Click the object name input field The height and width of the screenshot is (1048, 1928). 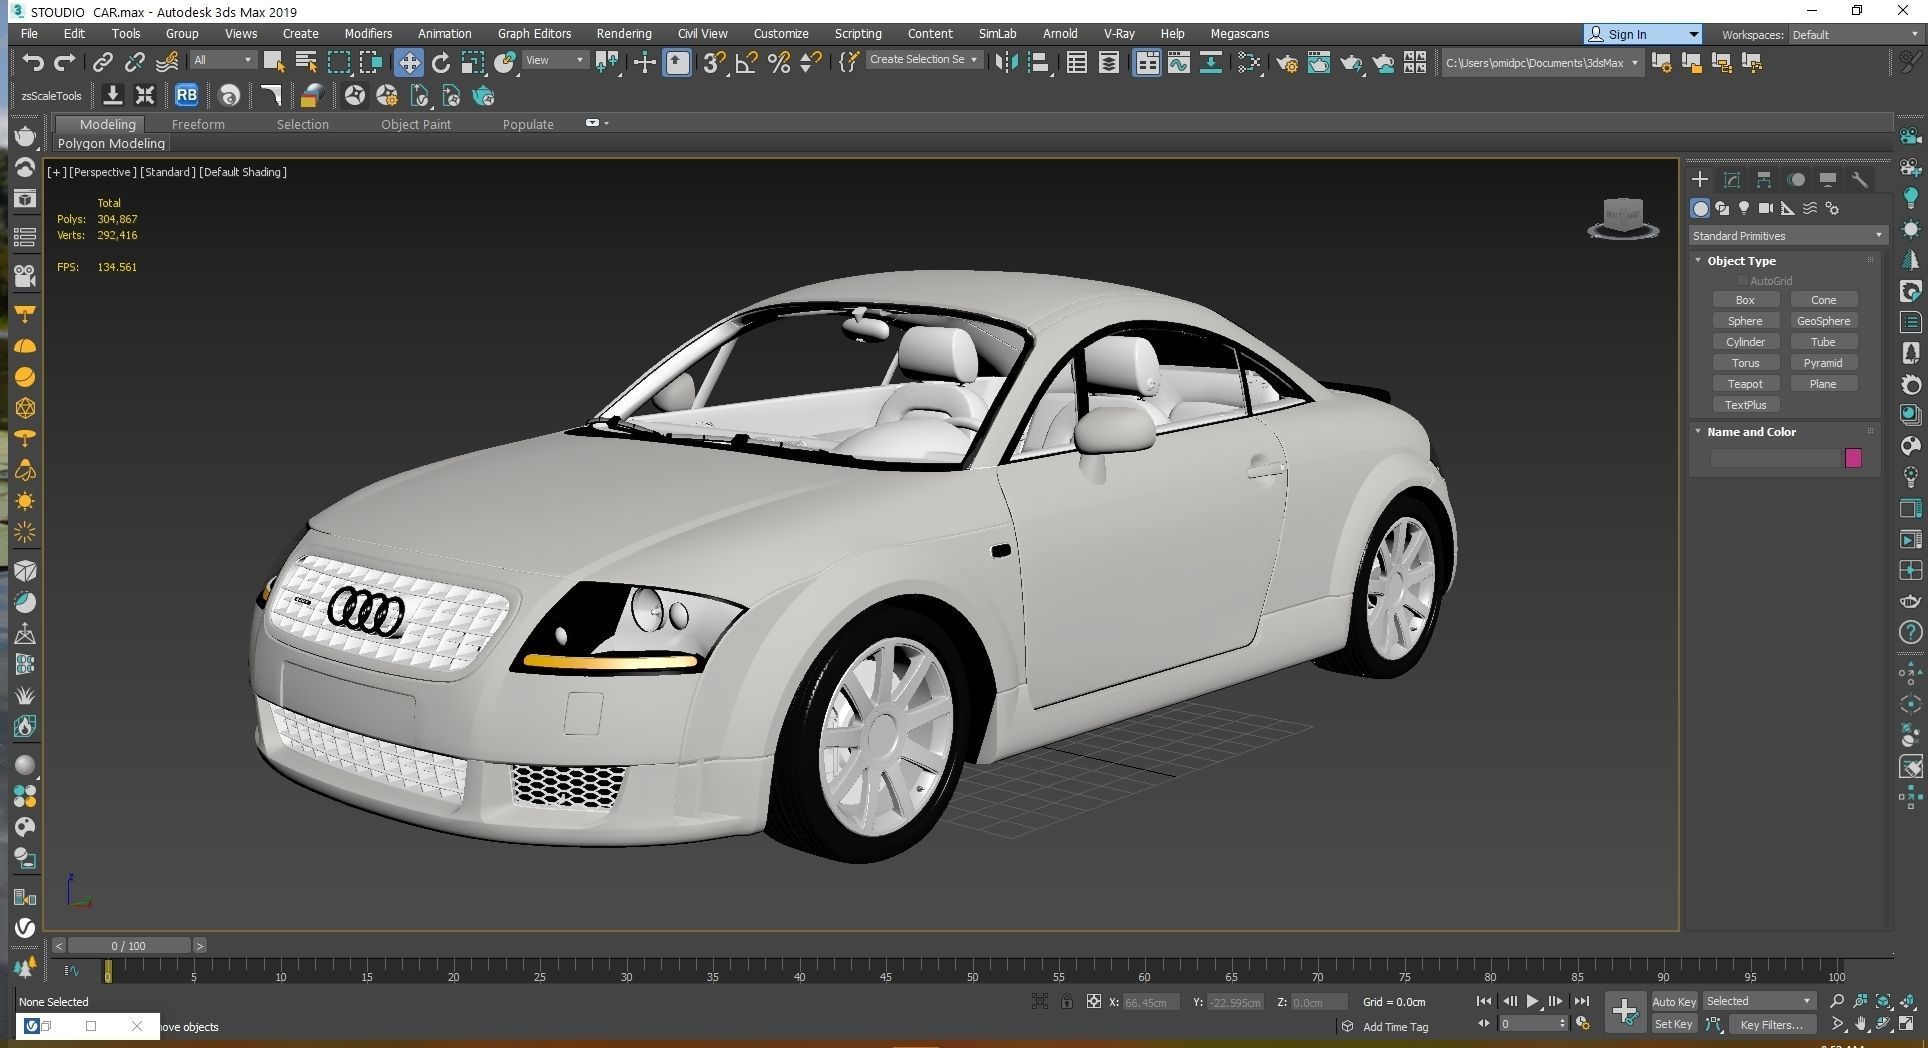pos(1776,458)
